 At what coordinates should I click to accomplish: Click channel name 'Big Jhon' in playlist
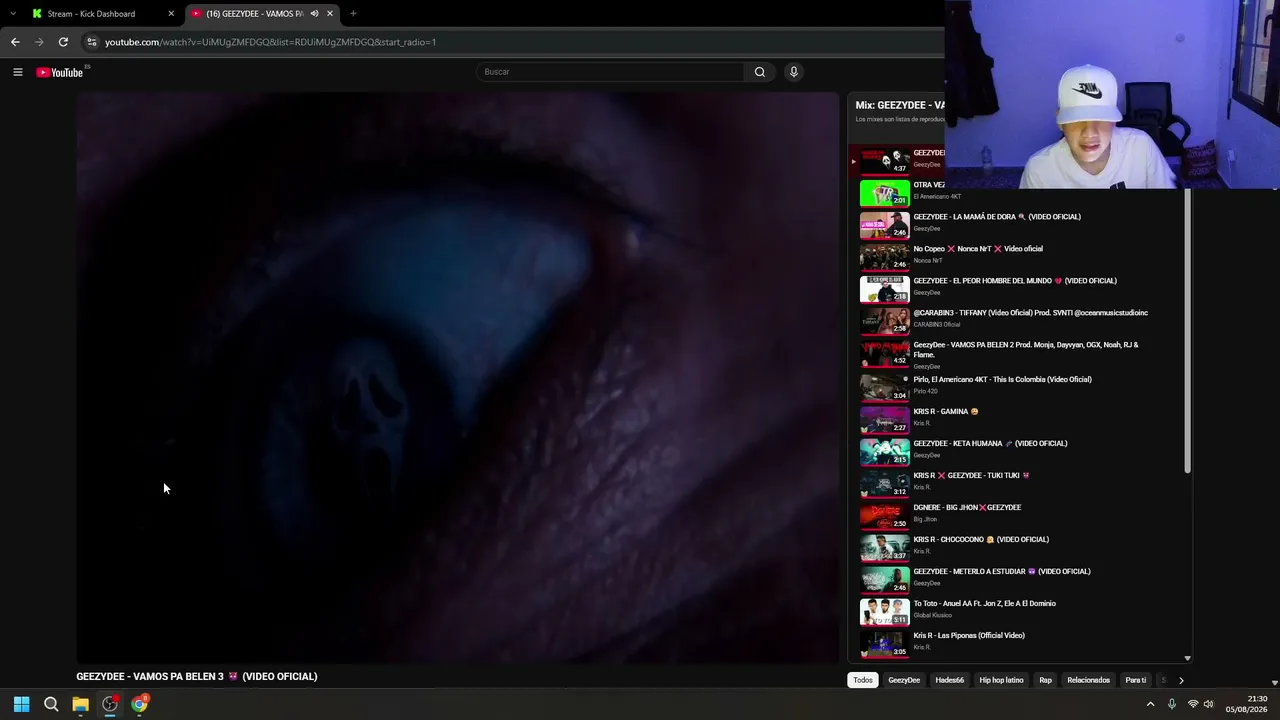[925, 519]
